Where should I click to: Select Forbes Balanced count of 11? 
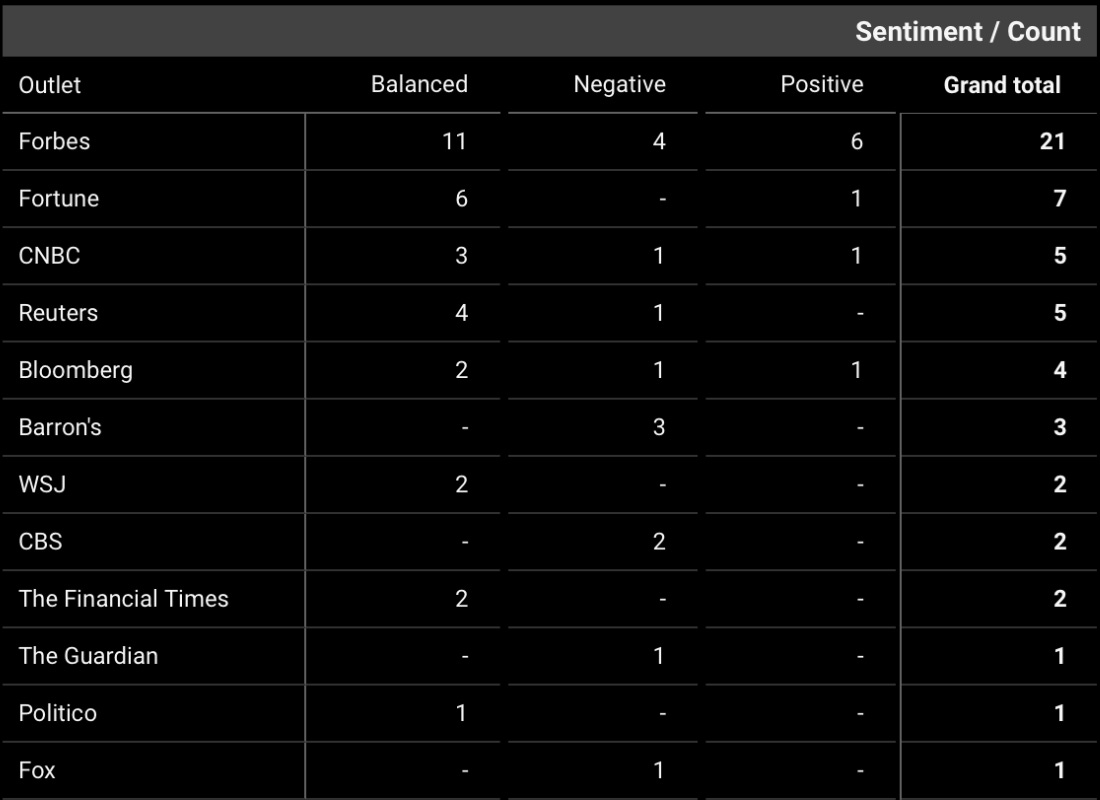454,141
